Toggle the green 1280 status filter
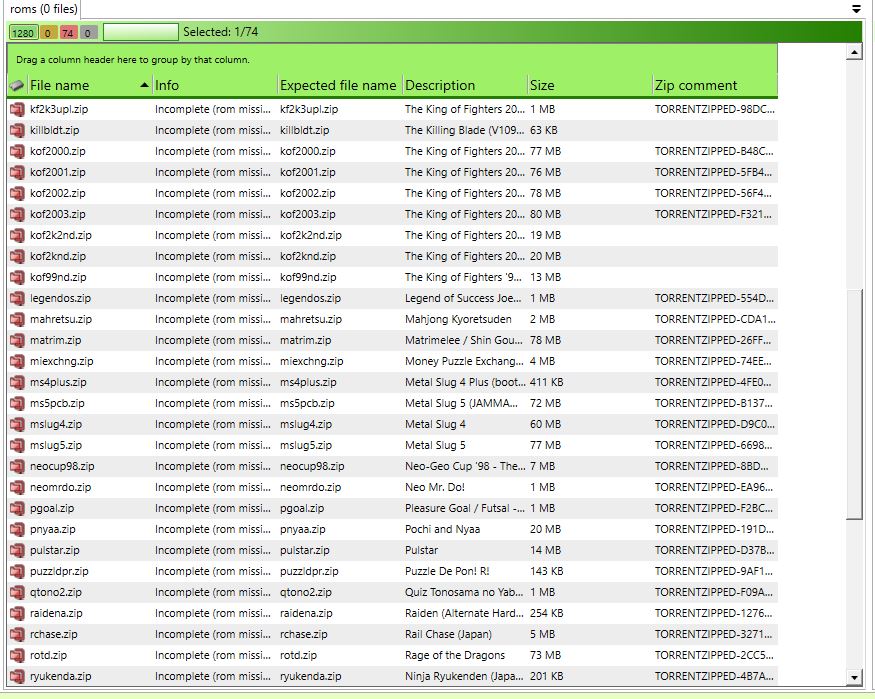The width and height of the screenshot is (875, 699). tap(23, 33)
